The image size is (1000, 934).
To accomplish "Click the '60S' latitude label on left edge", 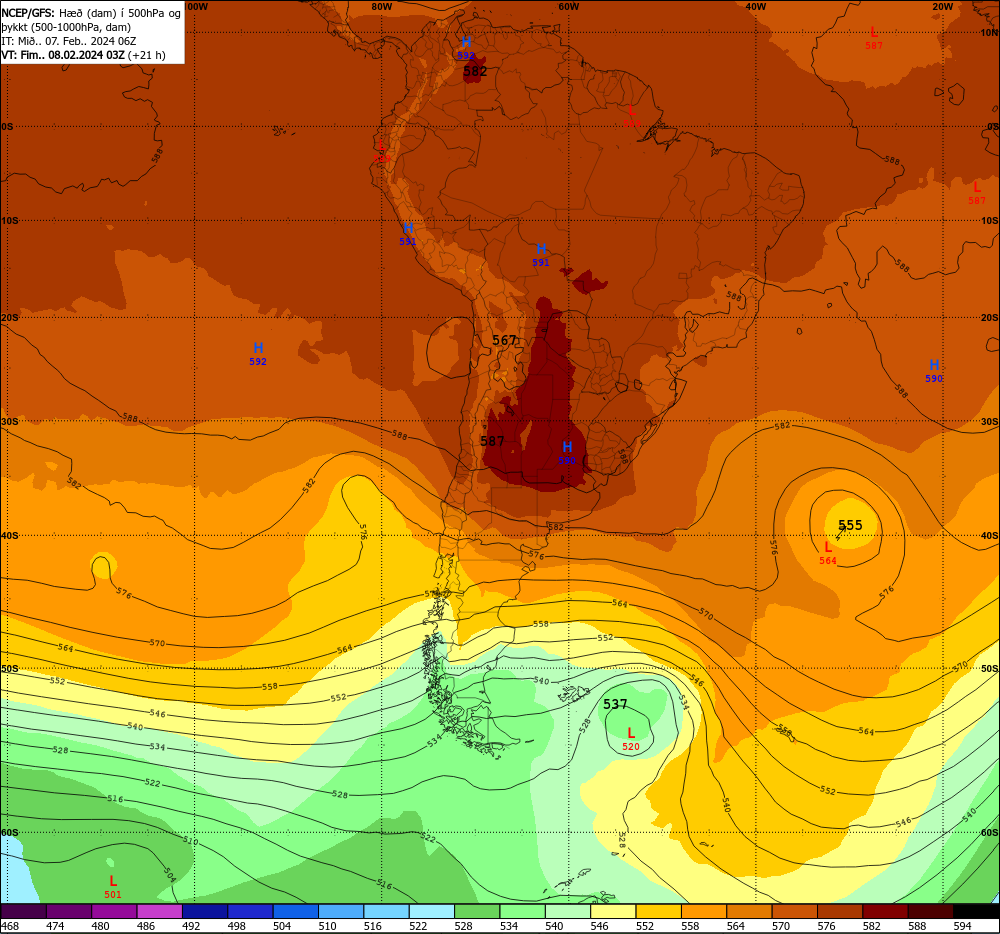I will (10, 833).
